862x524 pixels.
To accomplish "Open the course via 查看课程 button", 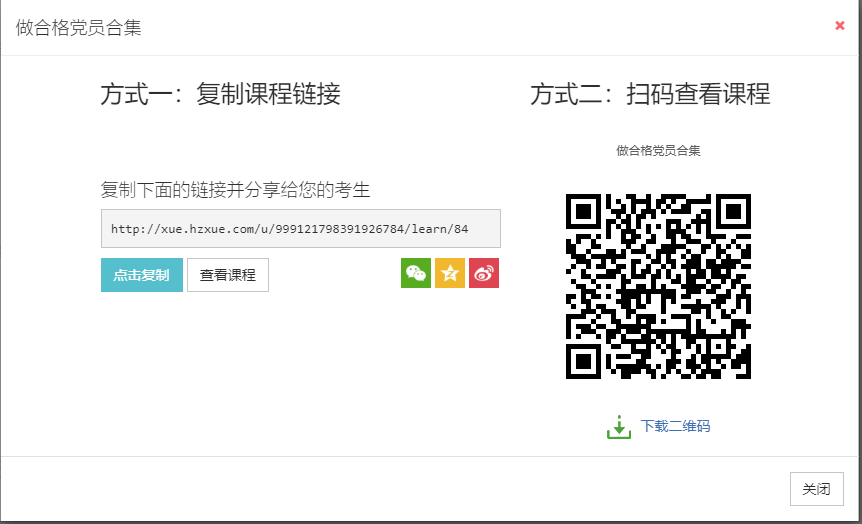I will (228, 275).
